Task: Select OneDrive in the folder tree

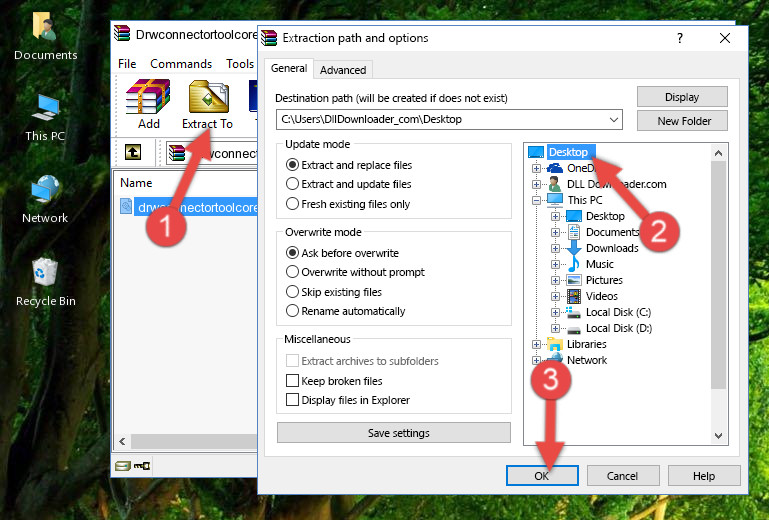Action: 581,168
